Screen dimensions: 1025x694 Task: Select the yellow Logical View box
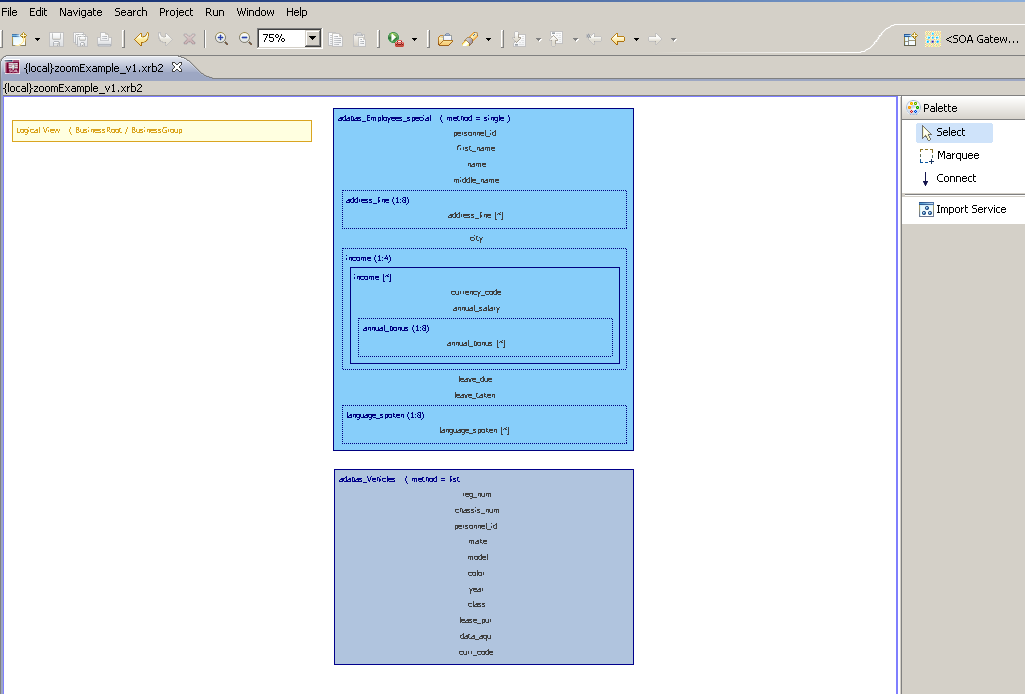[162, 131]
